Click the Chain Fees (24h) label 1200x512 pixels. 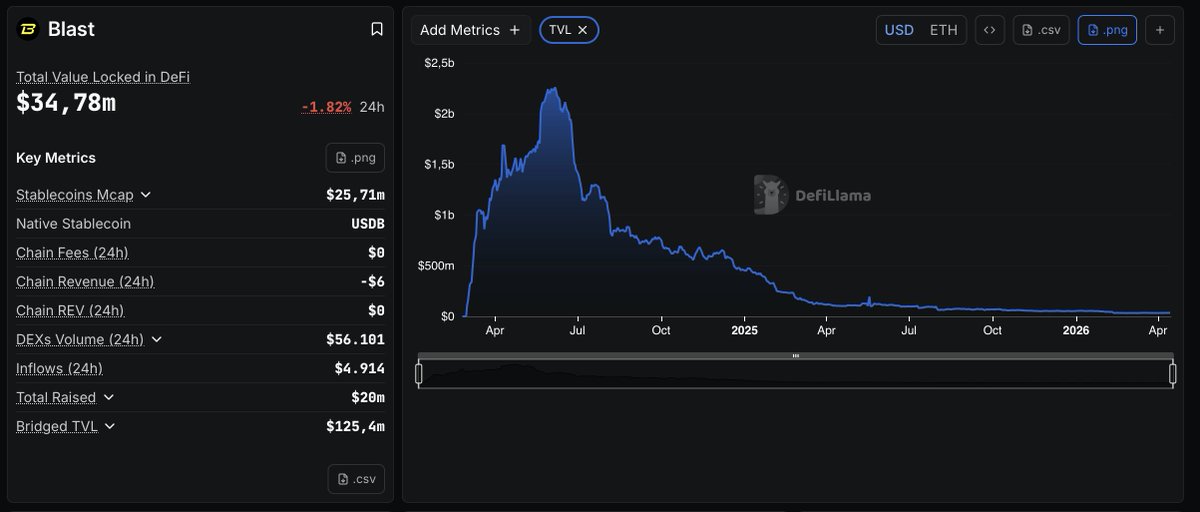(72, 252)
